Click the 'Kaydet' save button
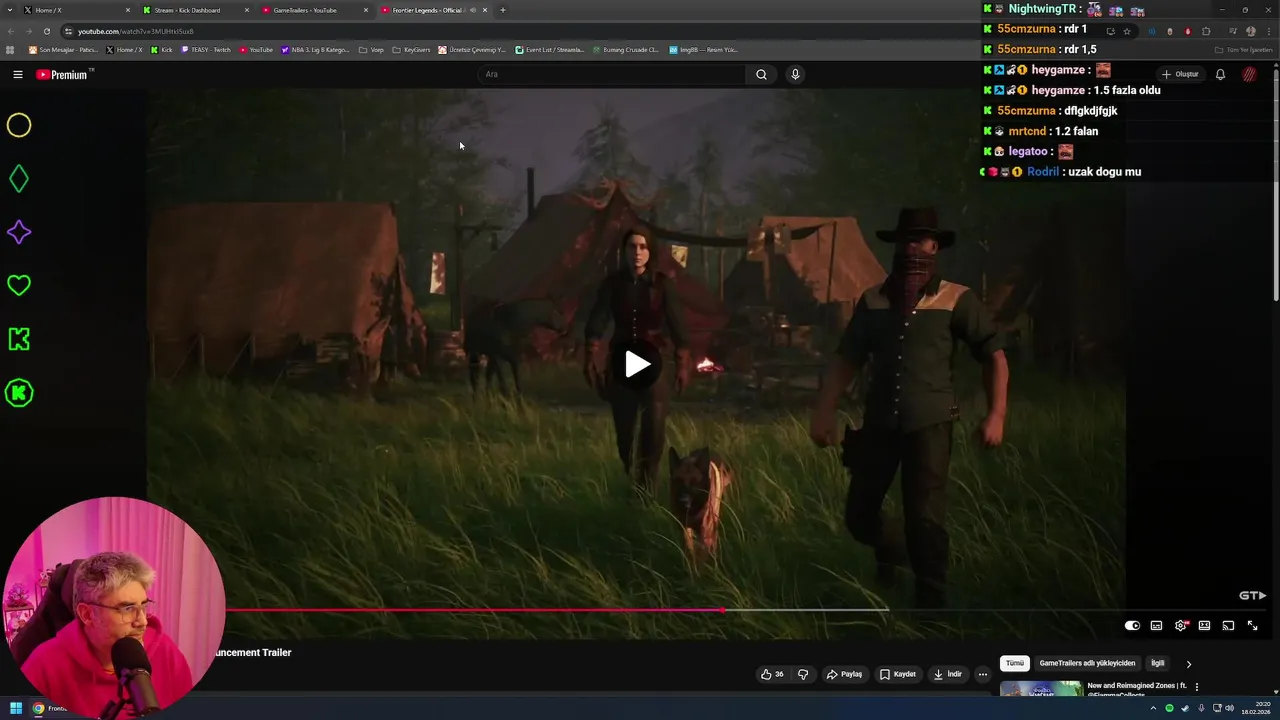 click(898, 674)
